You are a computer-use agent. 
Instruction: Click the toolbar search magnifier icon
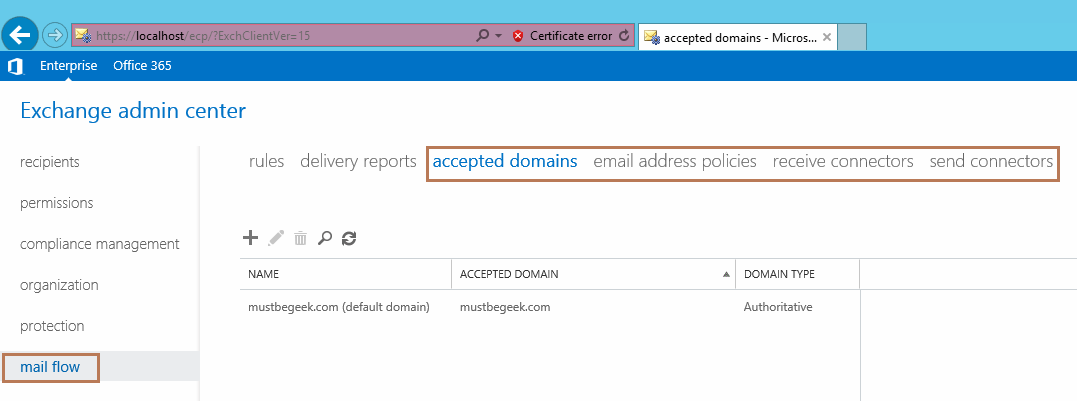[x=325, y=238]
